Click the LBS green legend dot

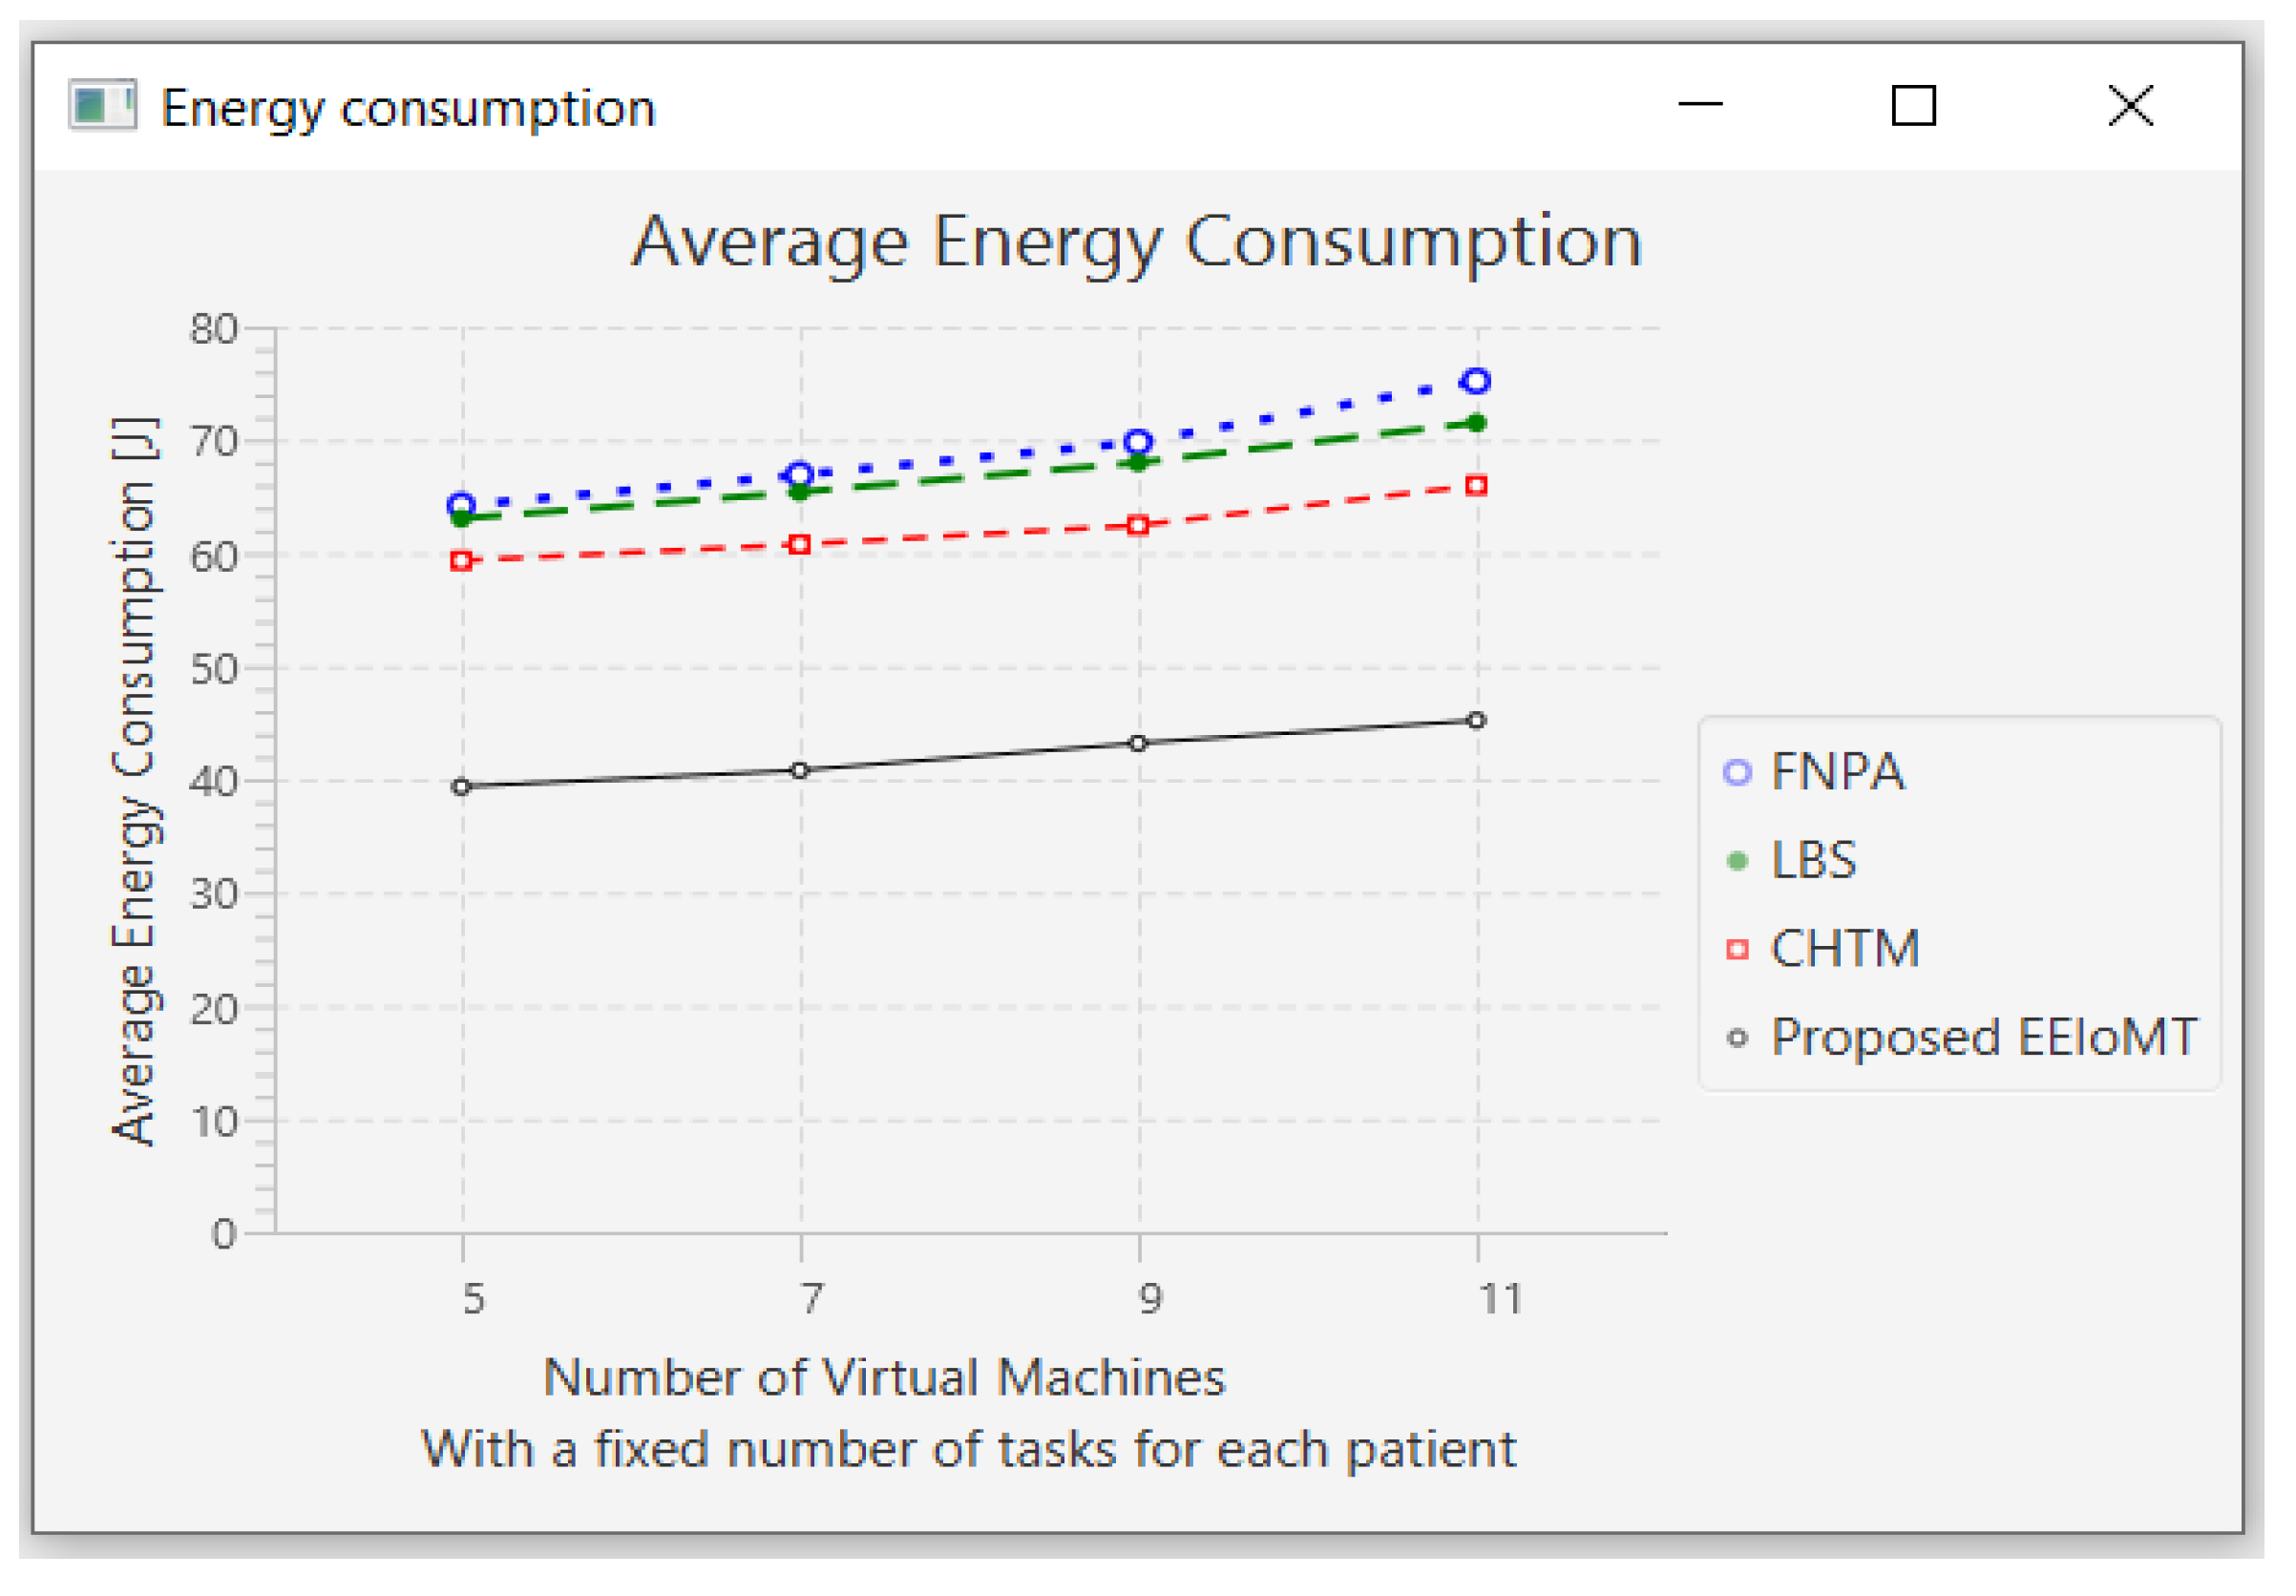[x=1739, y=862]
